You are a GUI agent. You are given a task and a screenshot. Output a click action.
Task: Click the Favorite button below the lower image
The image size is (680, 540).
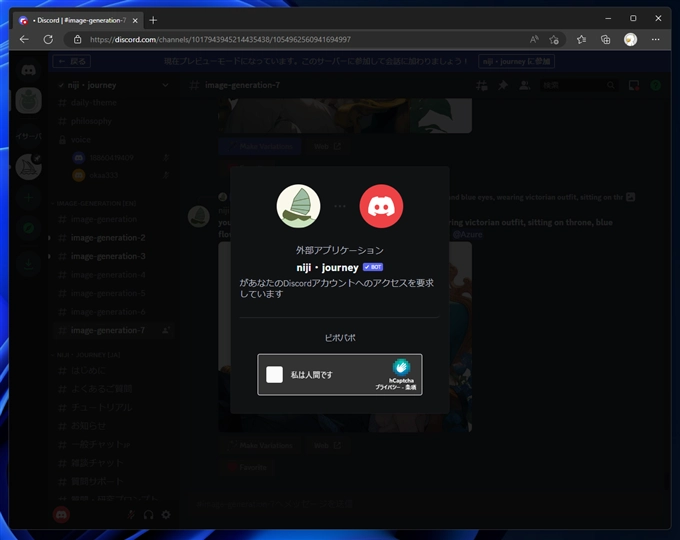click(x=248, y=468)
